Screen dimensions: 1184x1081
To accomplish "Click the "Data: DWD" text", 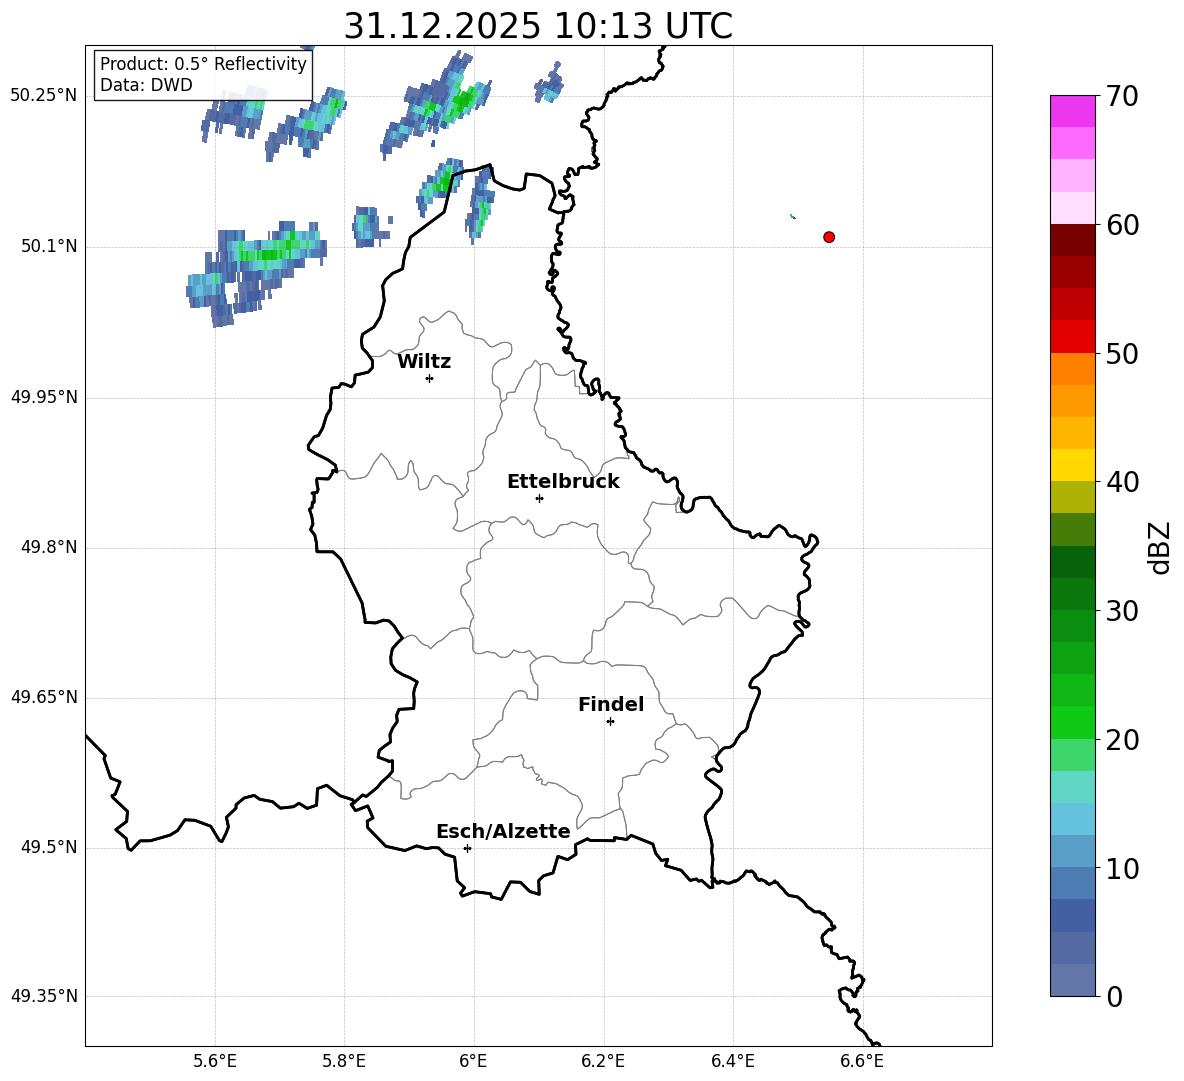I will [x=146, y=85].
